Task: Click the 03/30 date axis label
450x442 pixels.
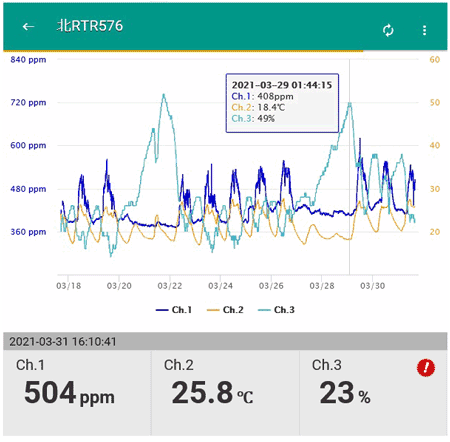Action: [372, 286]
